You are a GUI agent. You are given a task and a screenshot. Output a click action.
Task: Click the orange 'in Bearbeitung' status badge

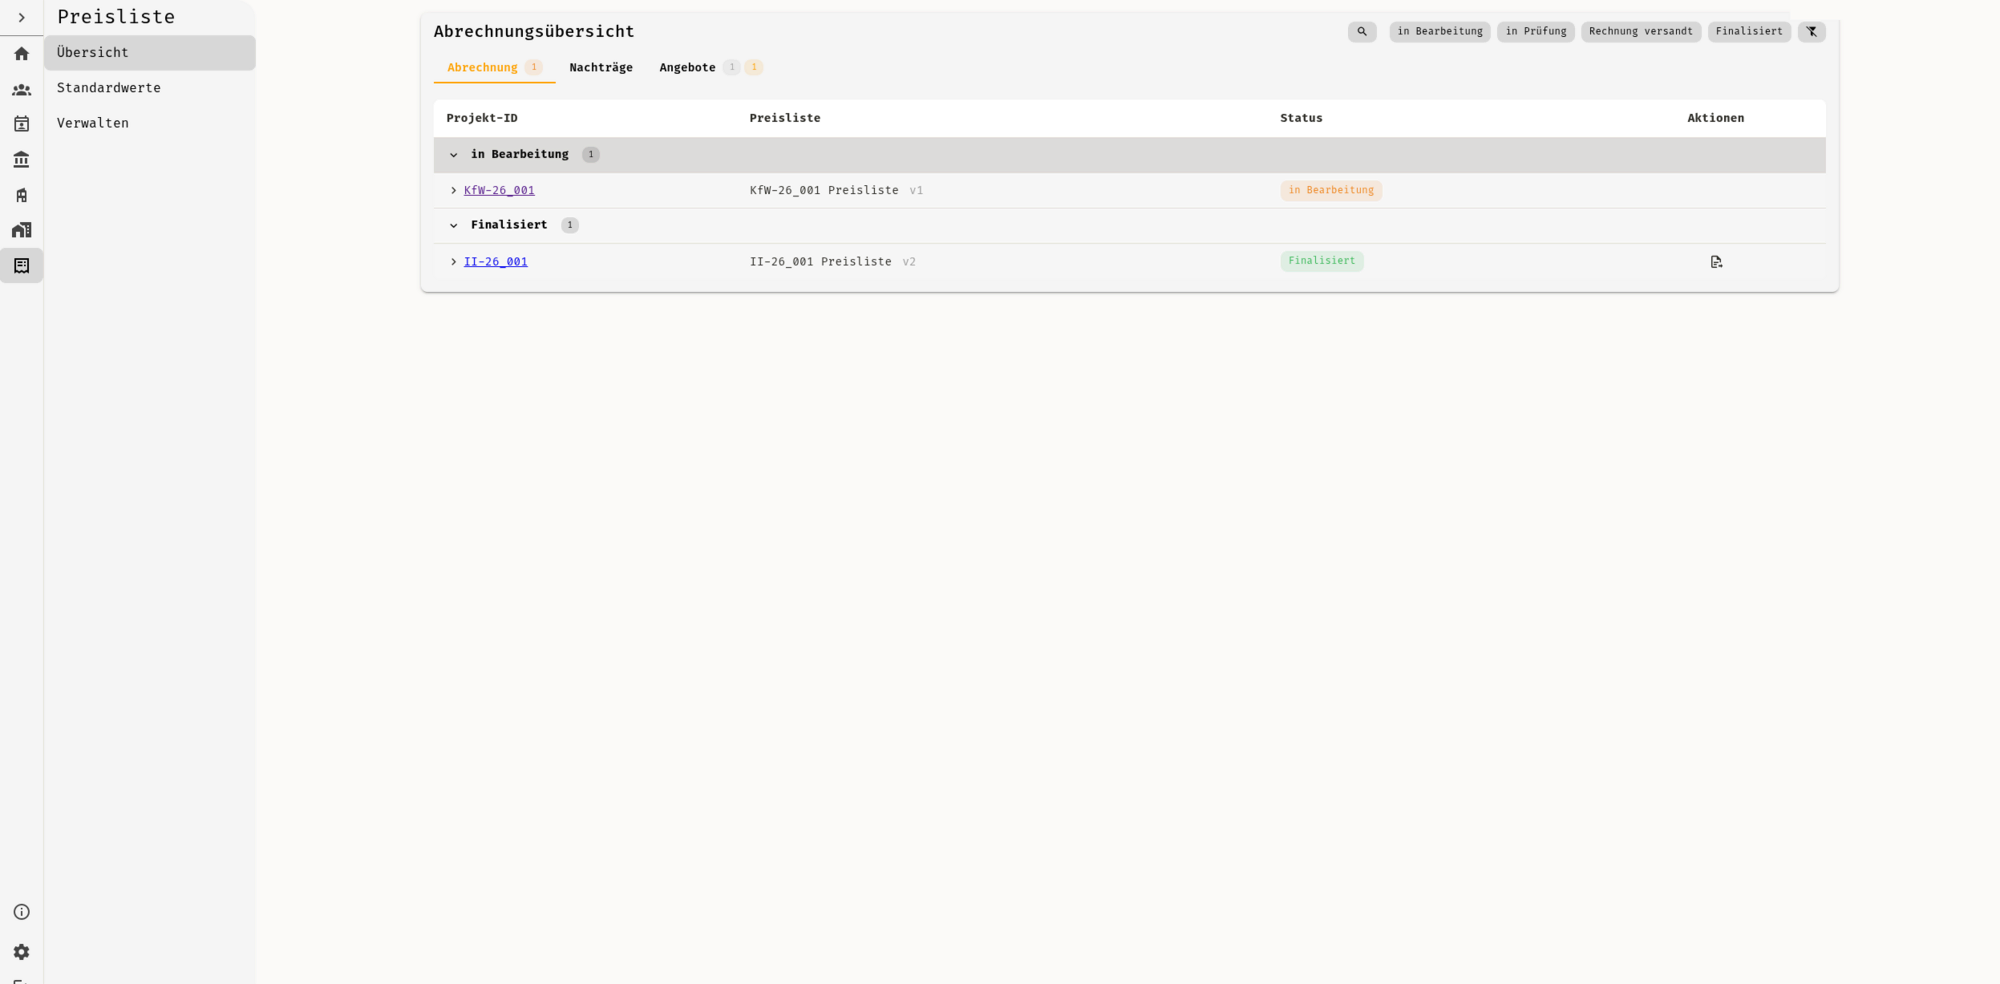1331,190
